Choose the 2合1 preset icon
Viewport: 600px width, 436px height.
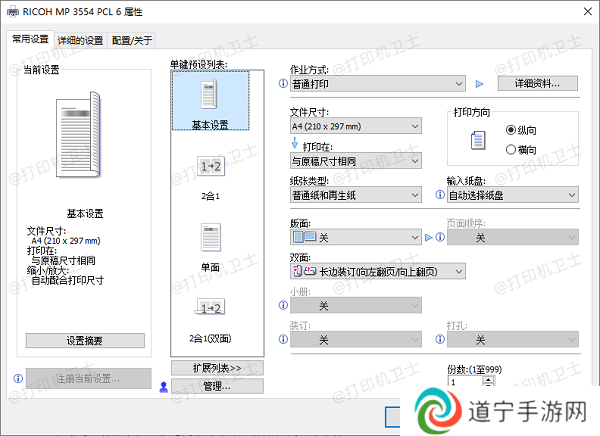point(211,166)
